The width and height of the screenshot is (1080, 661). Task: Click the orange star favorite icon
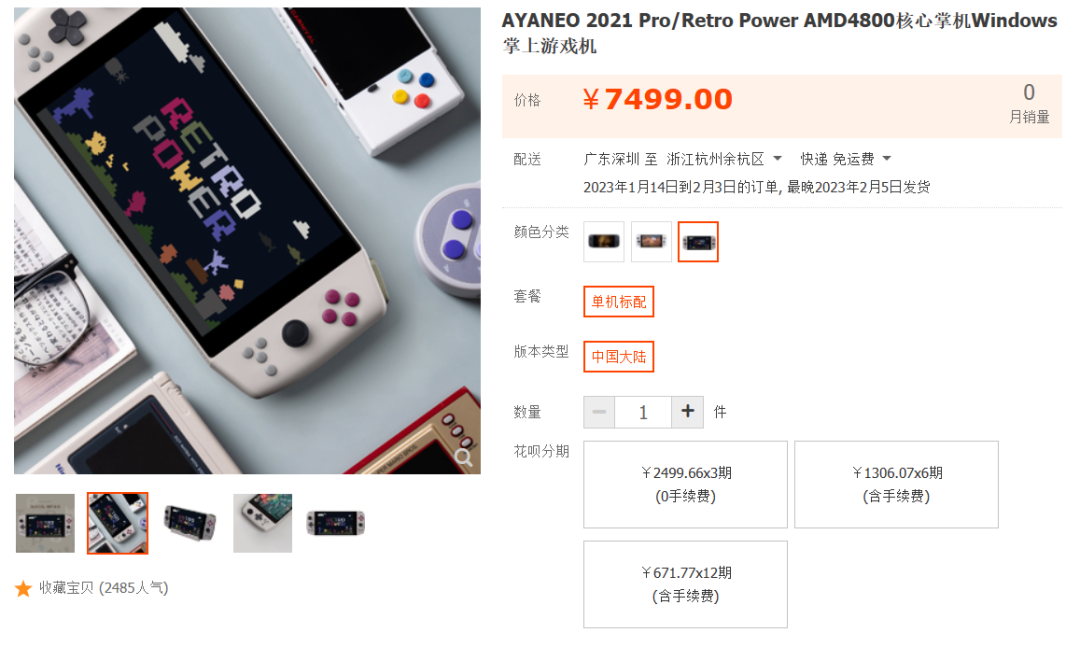pos(23,589)
